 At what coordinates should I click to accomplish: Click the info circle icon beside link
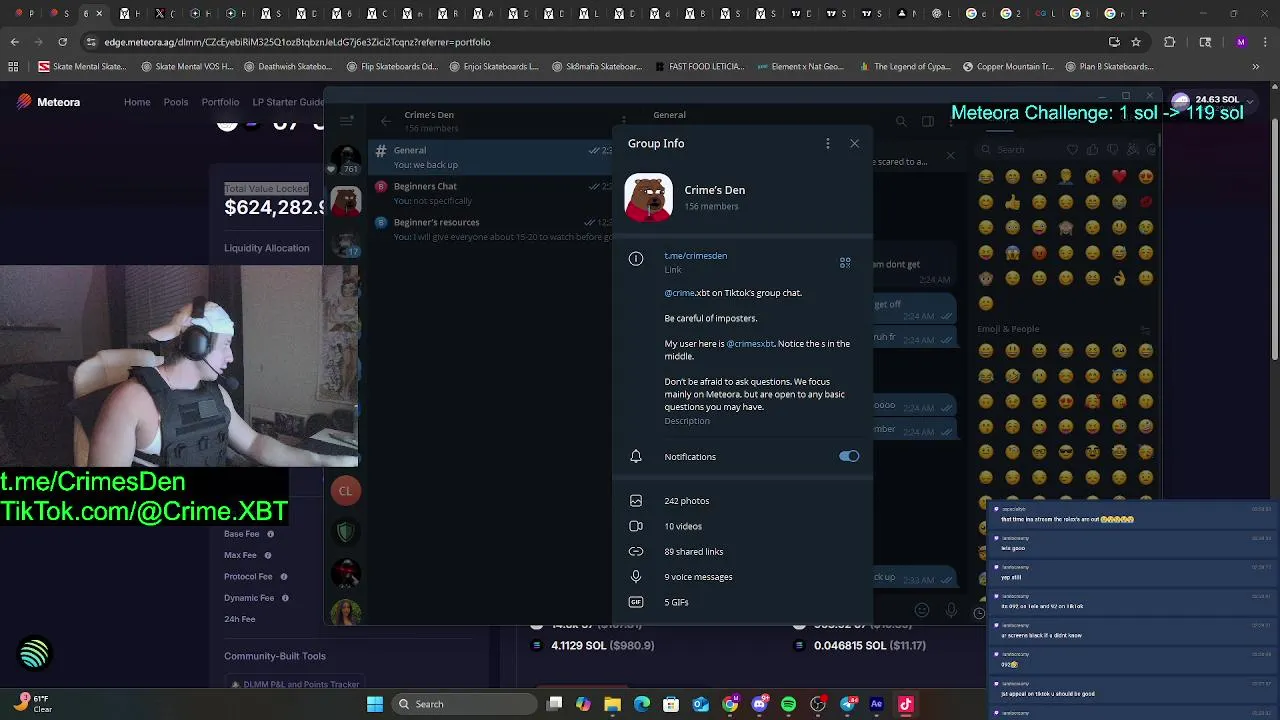635,258
